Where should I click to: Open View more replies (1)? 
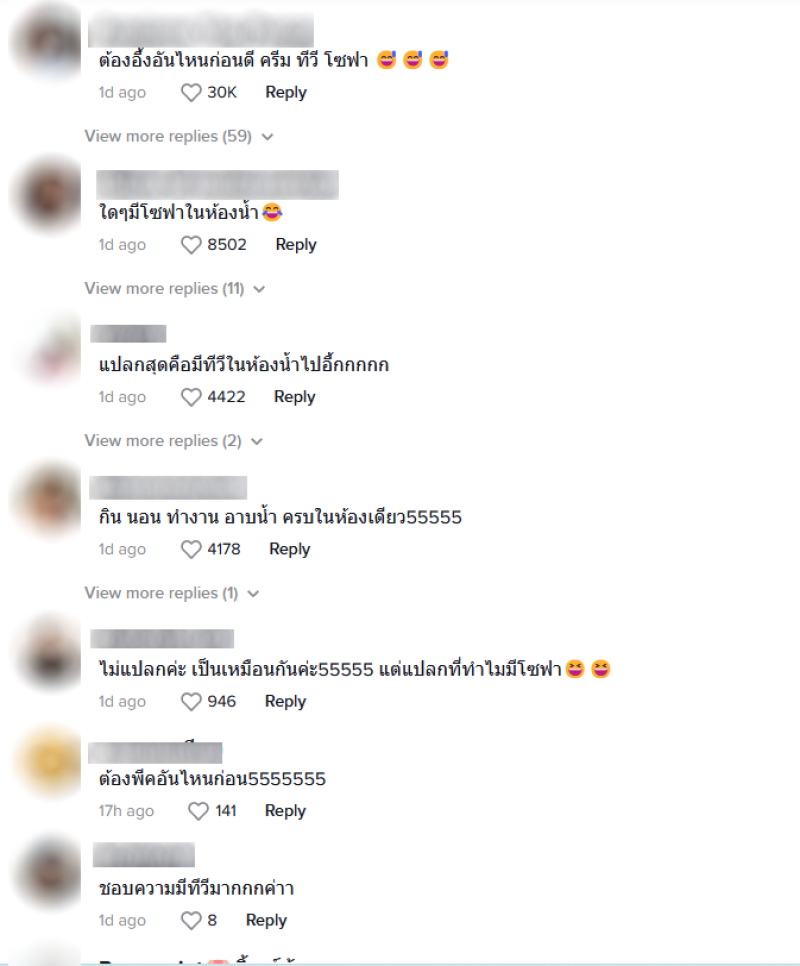pyautogui.click(x=172, y=593)
